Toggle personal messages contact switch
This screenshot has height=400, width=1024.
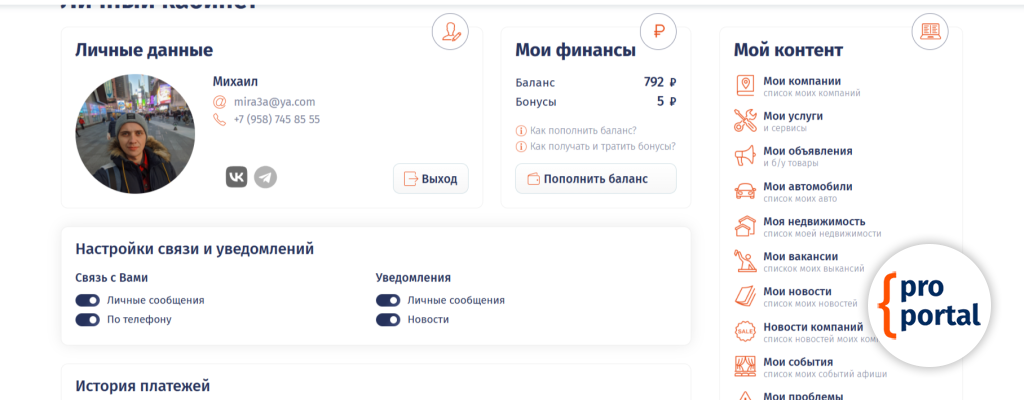click(x=87, y=300)
